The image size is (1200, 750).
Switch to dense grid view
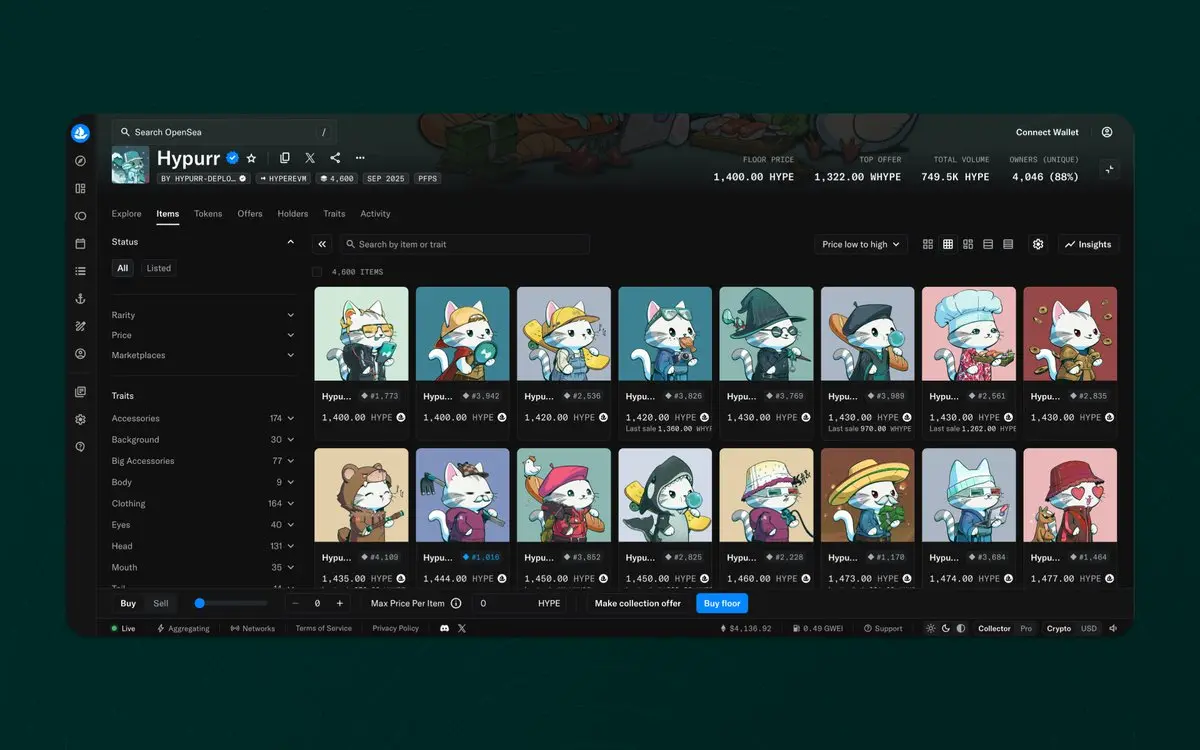pyautogui.click(x=948, y=244)
